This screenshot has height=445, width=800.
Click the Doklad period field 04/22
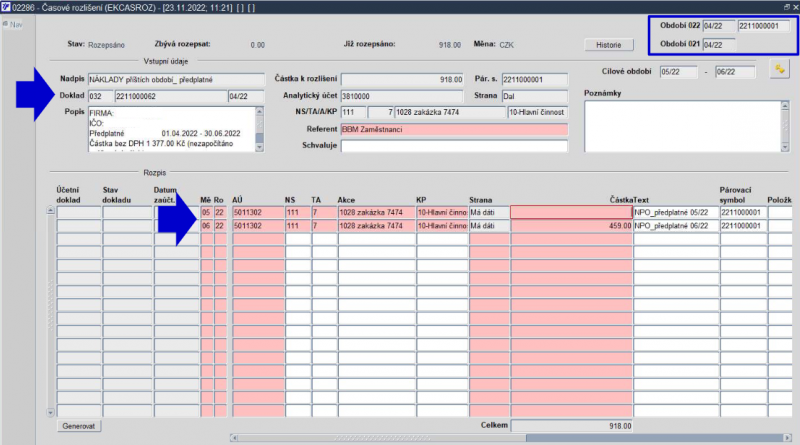(x=246, y=96)
